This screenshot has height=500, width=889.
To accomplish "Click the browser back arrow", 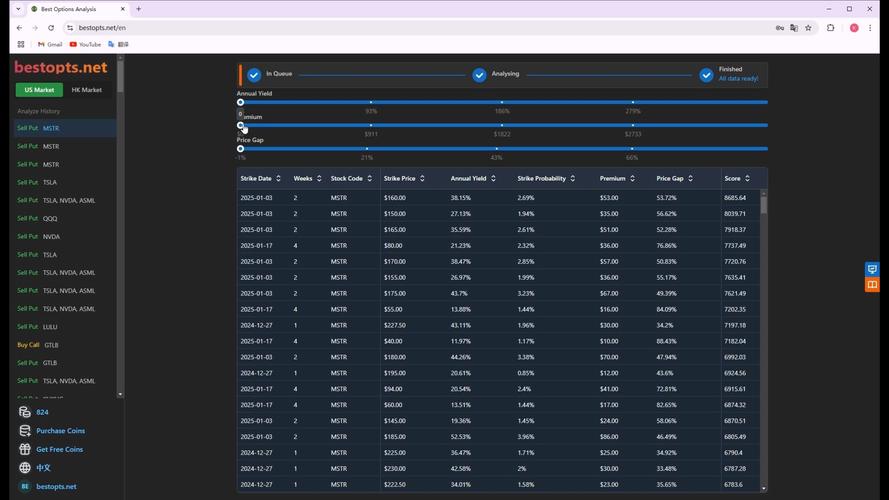I will coord(20,28).
